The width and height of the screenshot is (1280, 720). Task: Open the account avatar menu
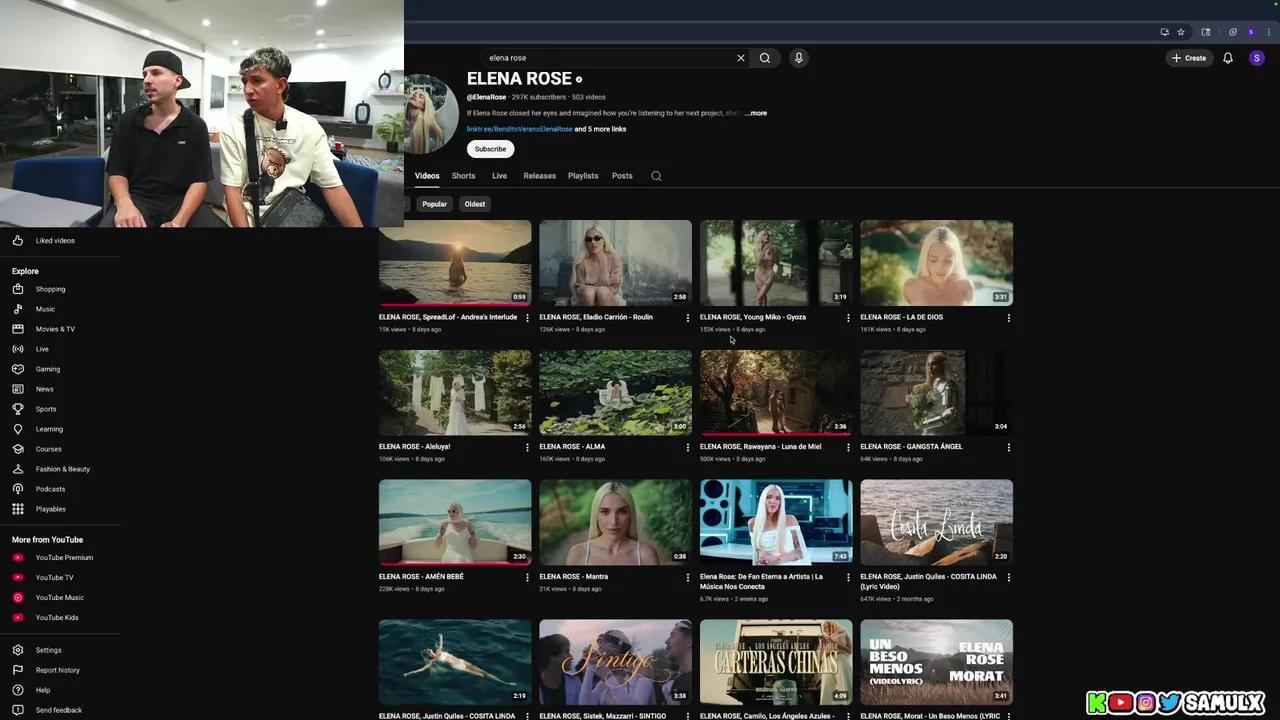point(1257,58)
